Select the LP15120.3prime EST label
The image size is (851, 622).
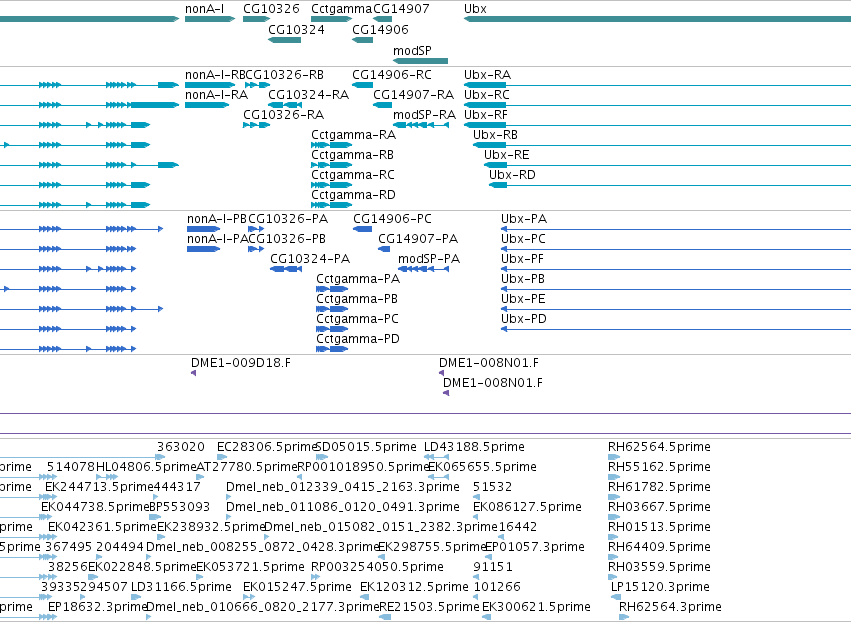(x=661, y=587)
